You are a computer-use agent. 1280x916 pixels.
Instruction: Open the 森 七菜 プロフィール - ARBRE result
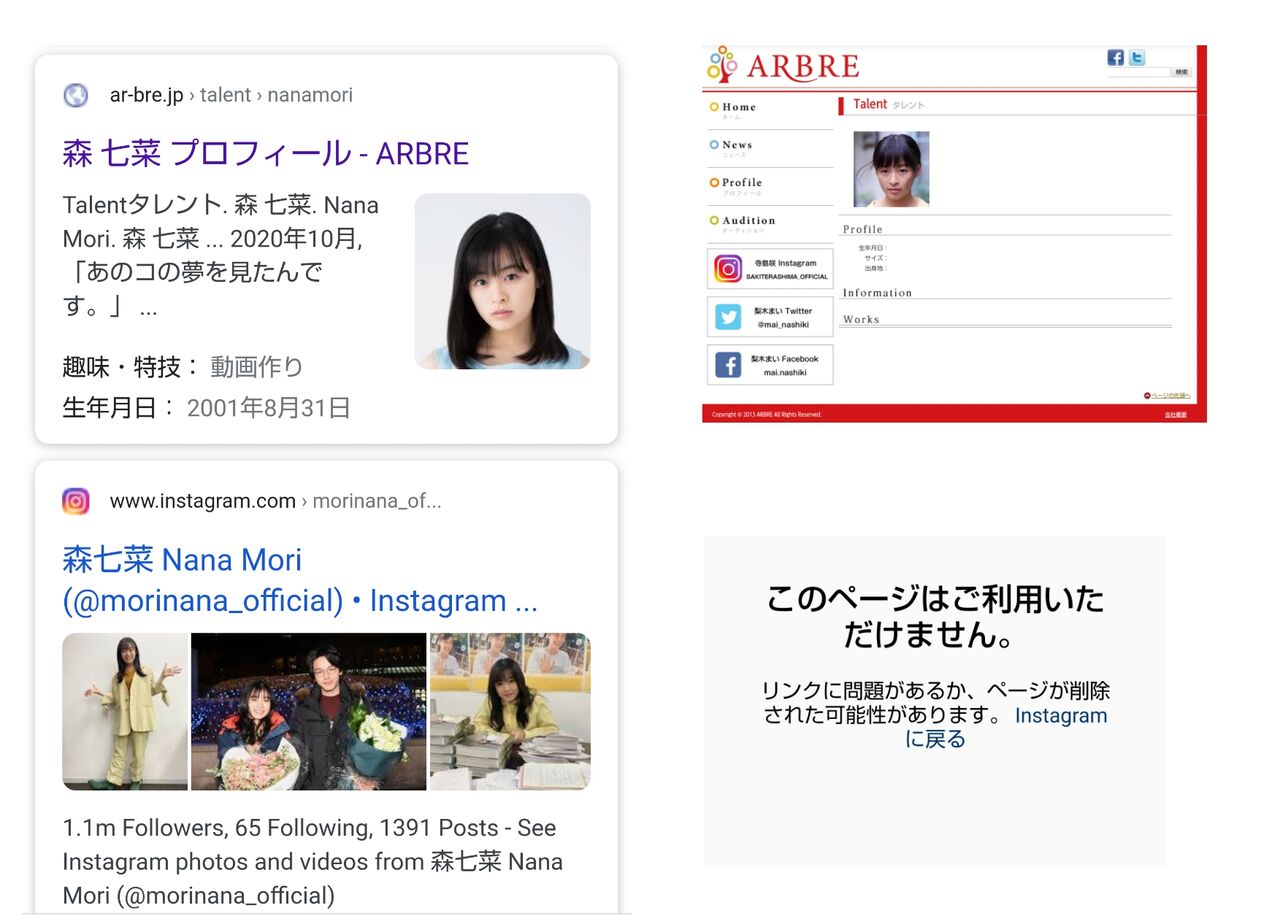pyautogui.click(x=266, y=153)
